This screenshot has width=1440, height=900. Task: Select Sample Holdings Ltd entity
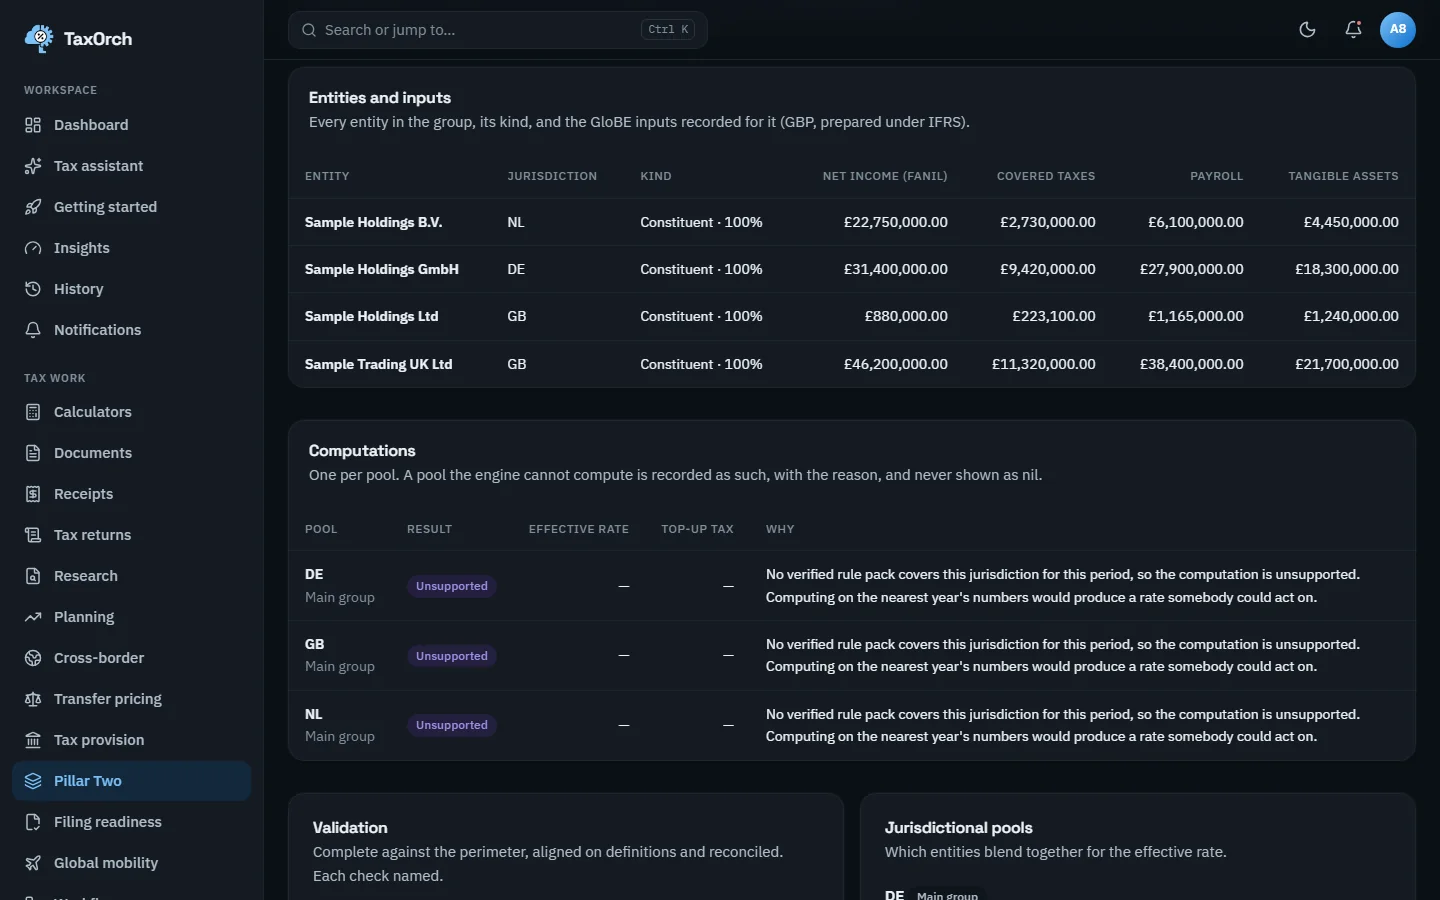tap(852, 316)
